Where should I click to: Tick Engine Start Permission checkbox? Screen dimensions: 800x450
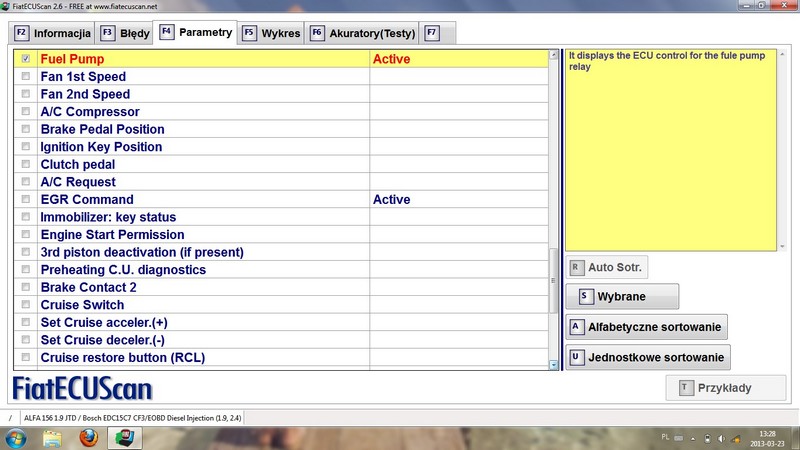click(x=26, y=234)
